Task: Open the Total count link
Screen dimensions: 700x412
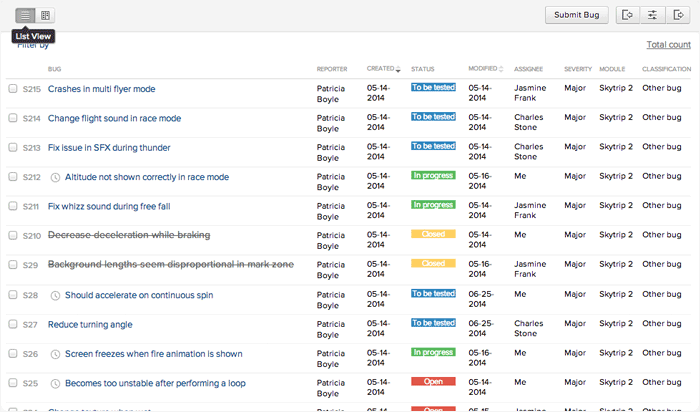Action: coord(668,45)
